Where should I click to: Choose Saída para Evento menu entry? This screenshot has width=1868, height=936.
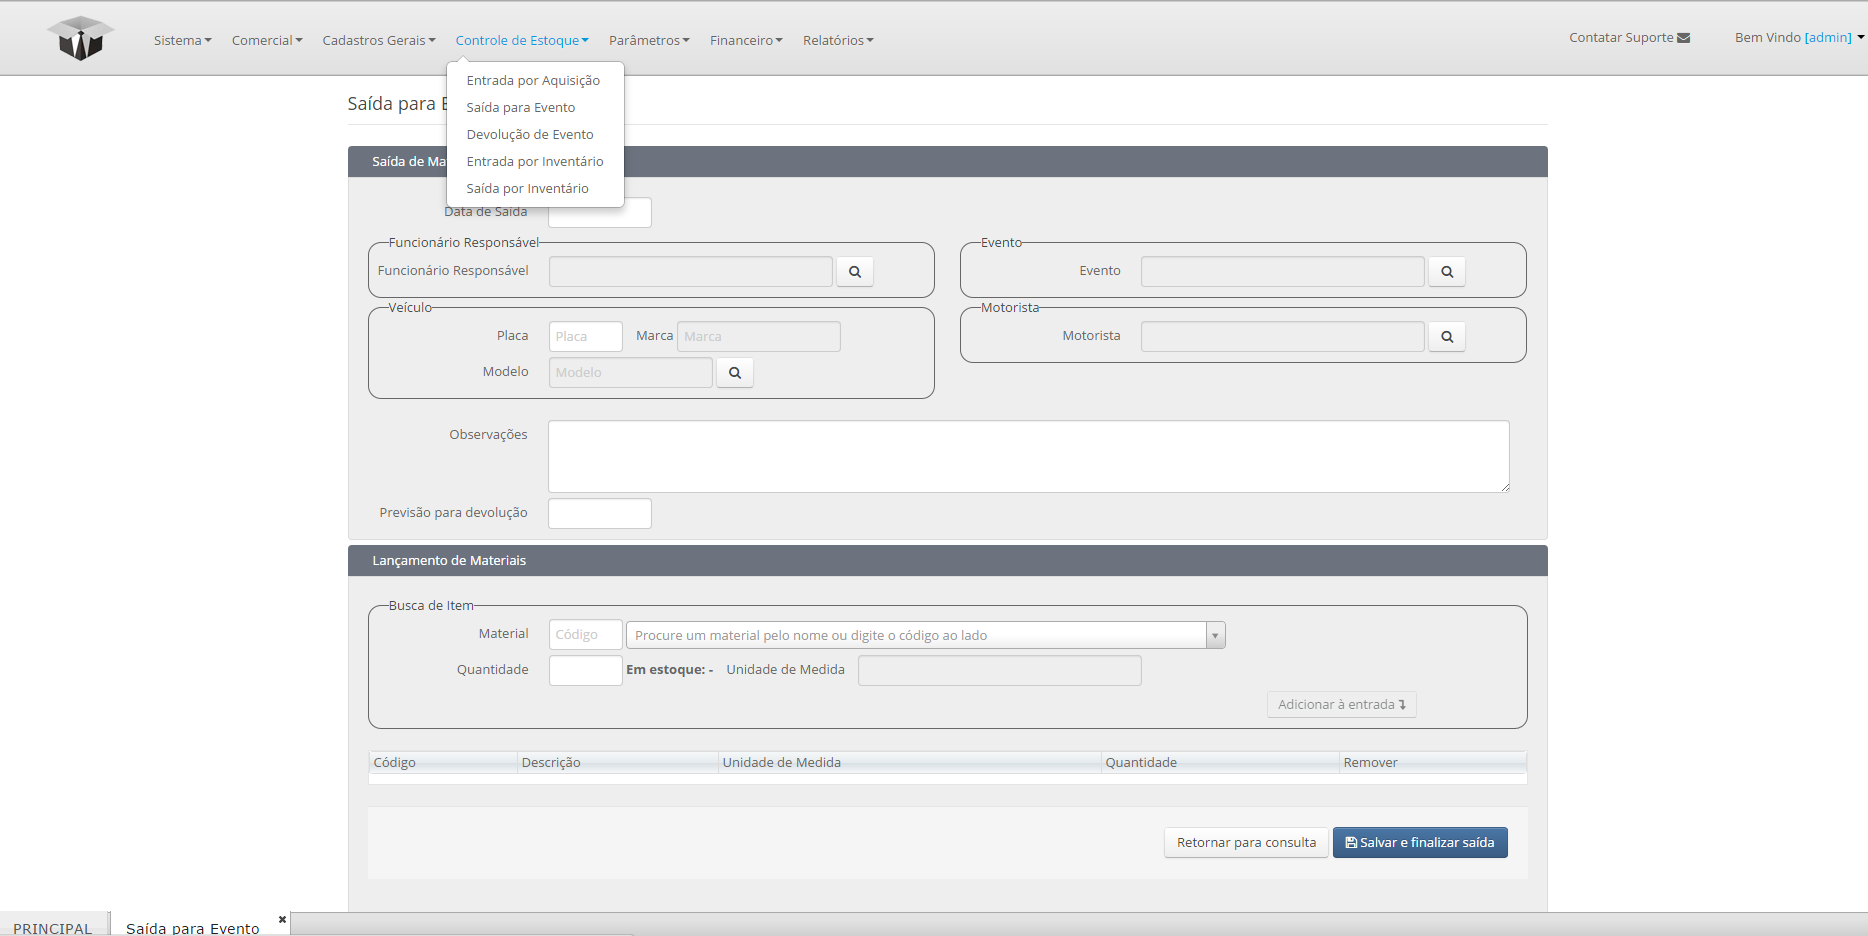coord(521,108)
